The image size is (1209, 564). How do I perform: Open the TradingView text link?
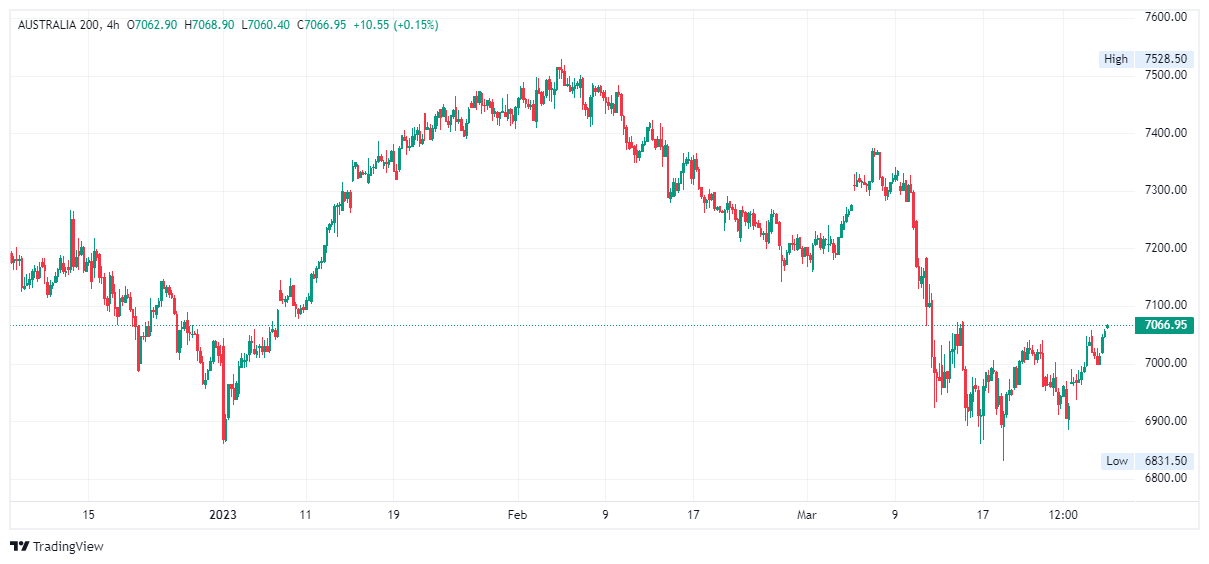pyautogui.click(x=68, y=546)
